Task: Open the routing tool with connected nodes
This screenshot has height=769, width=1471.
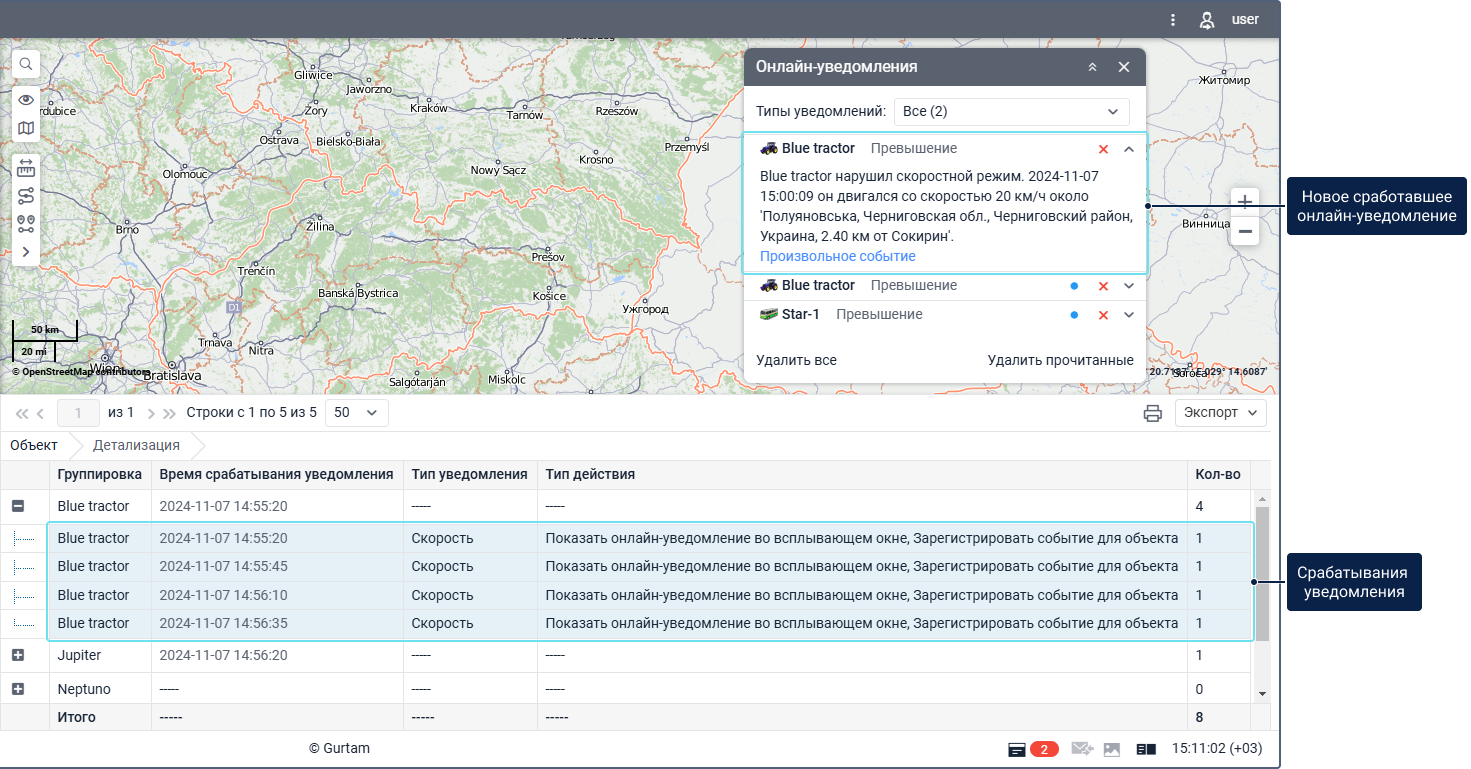Action: coord(26,196)
